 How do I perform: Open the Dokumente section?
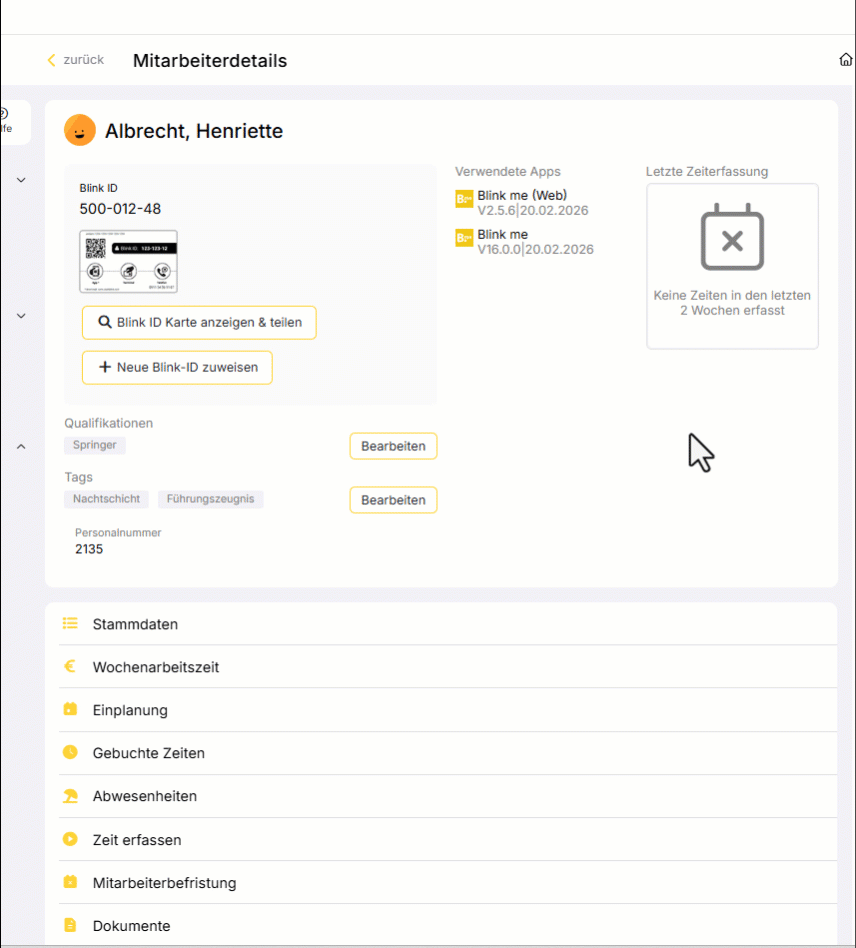131,926
